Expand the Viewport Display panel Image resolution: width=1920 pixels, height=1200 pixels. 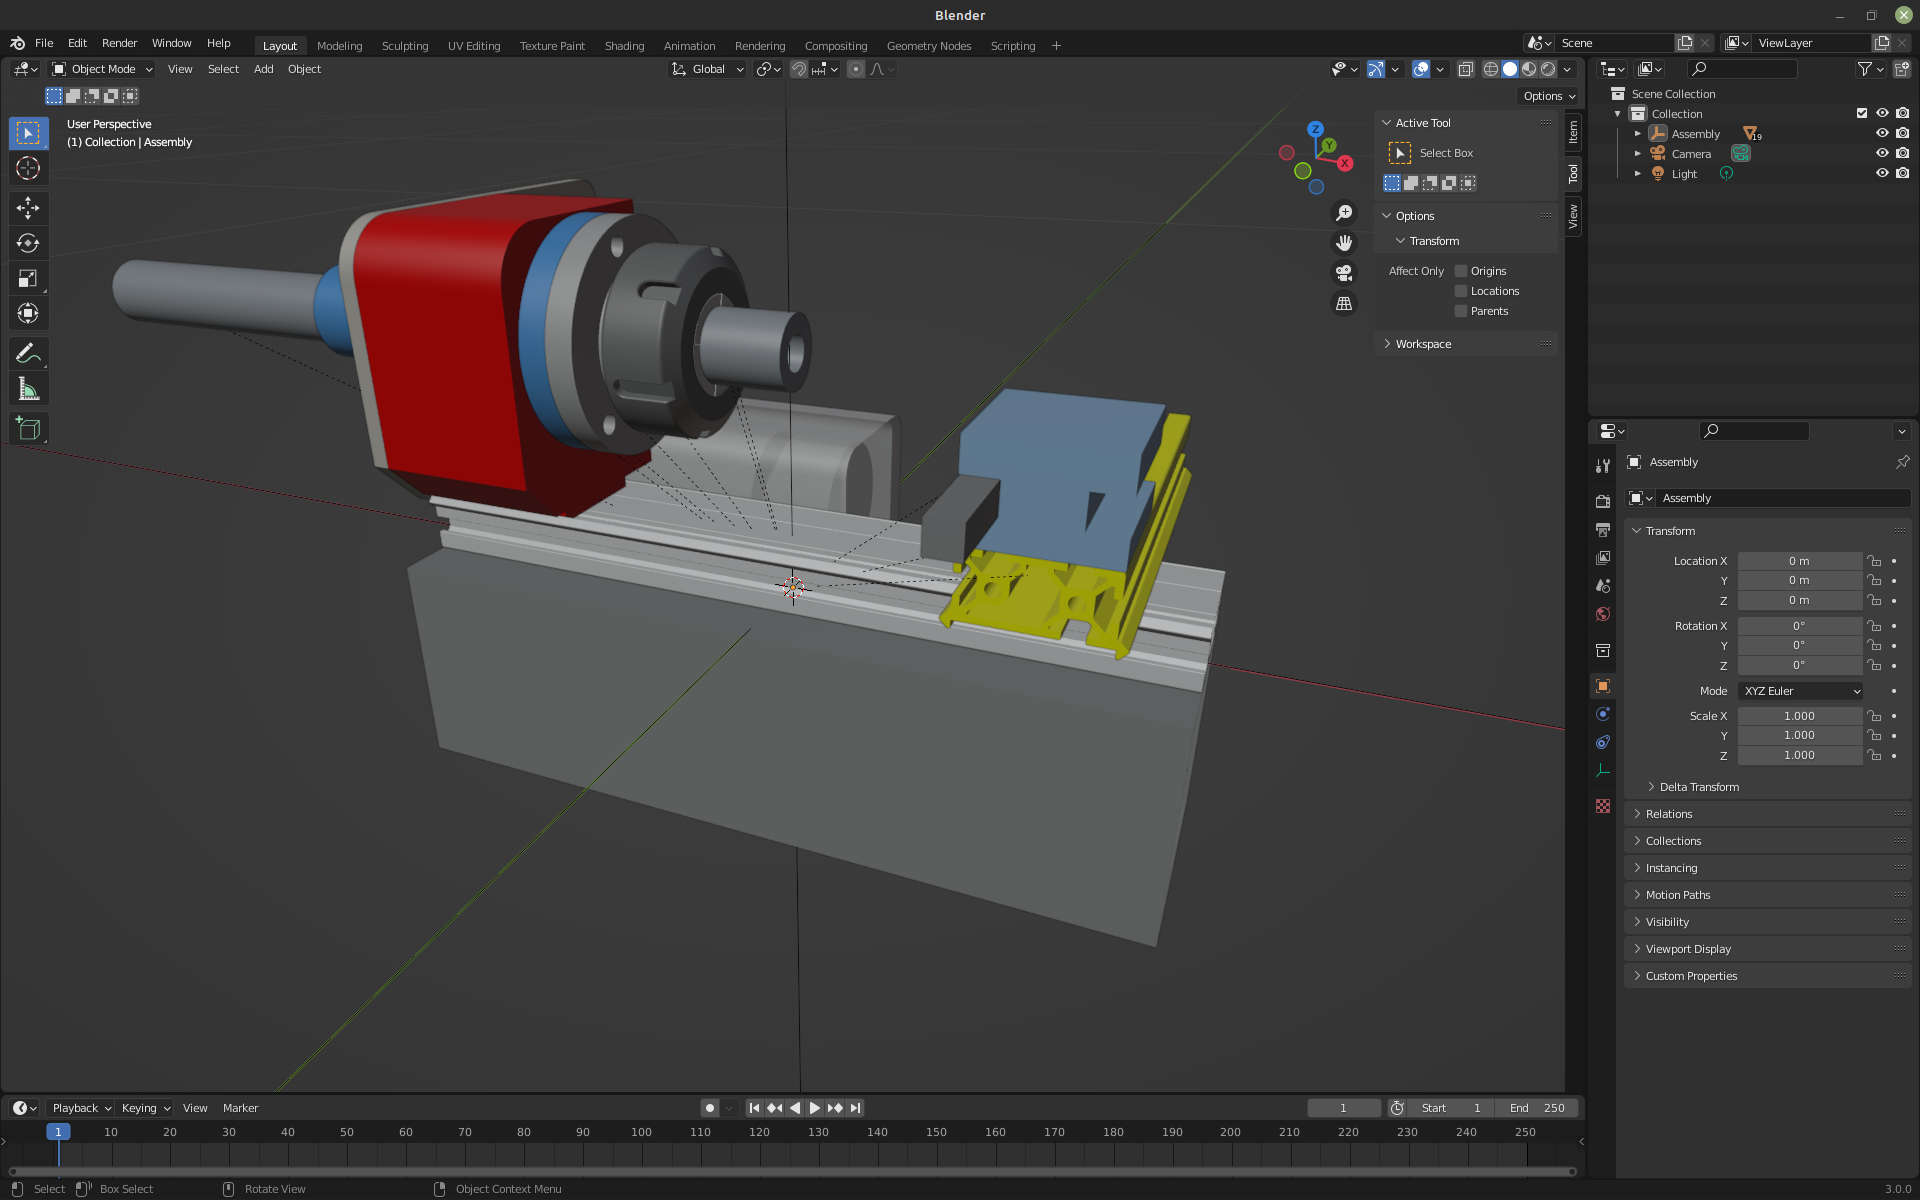pos(1687,949)
